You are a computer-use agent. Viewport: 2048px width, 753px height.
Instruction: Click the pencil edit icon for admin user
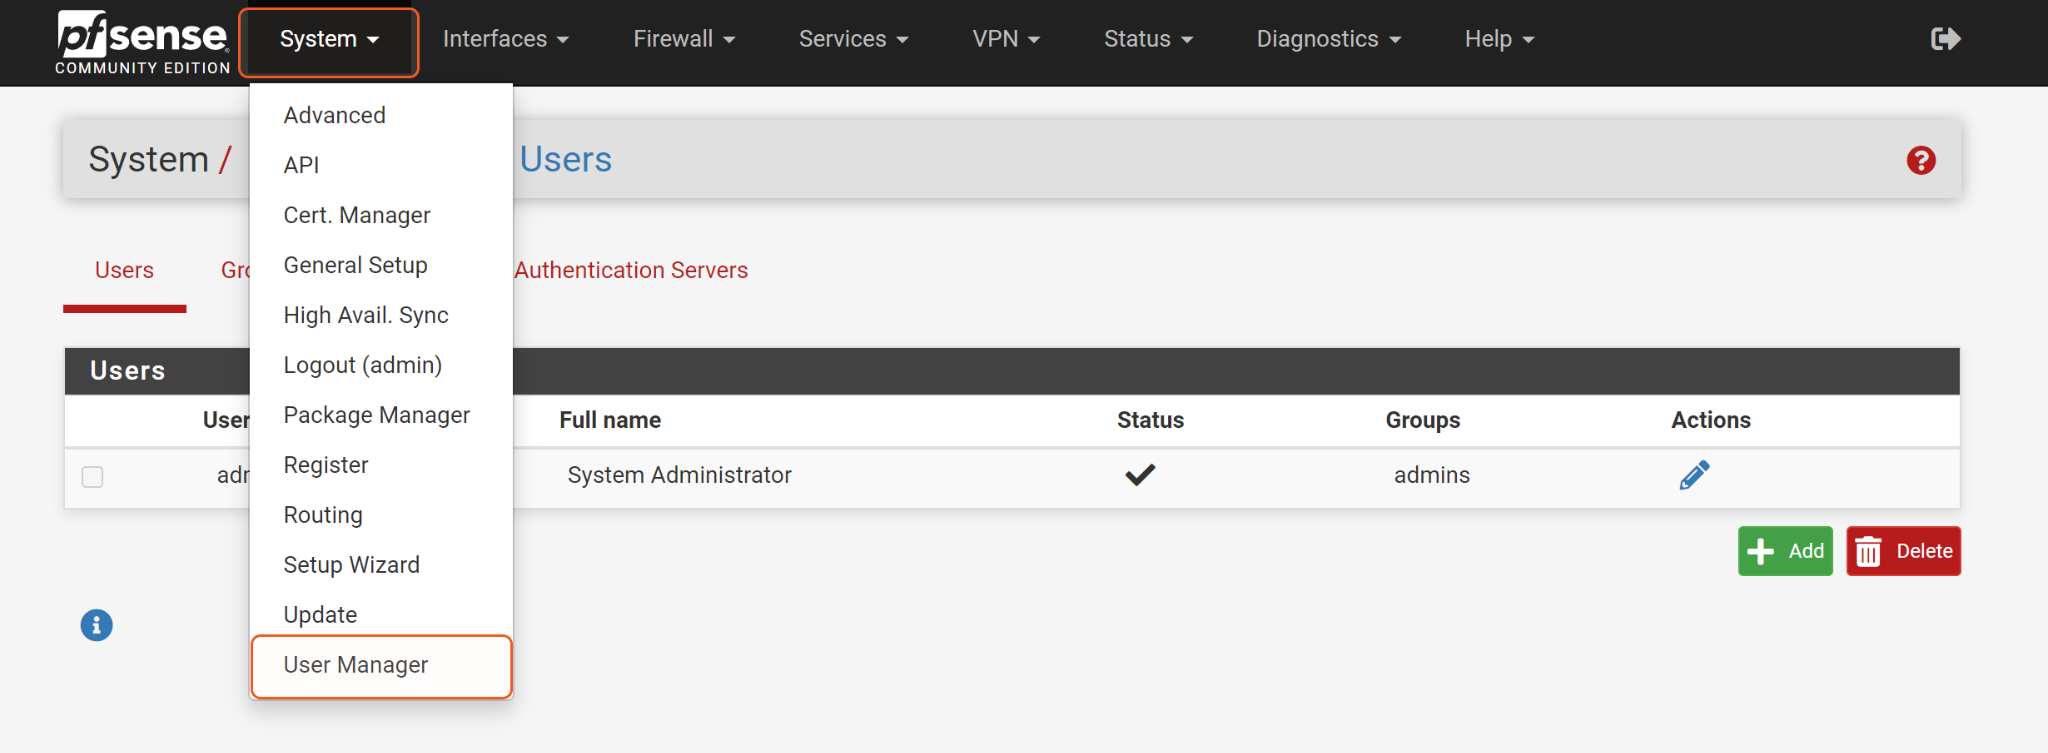click(1694, 475)
